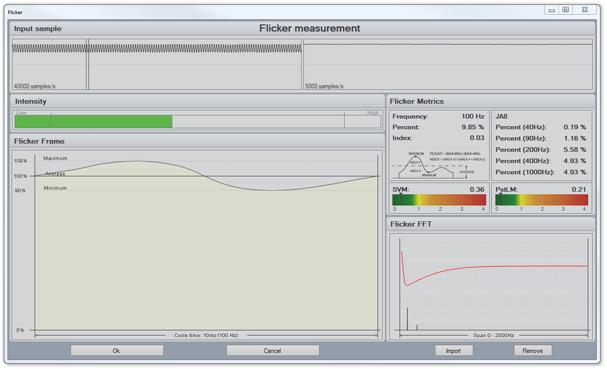
Task: Click the Input sample header
Action: [x=38, y=29]
